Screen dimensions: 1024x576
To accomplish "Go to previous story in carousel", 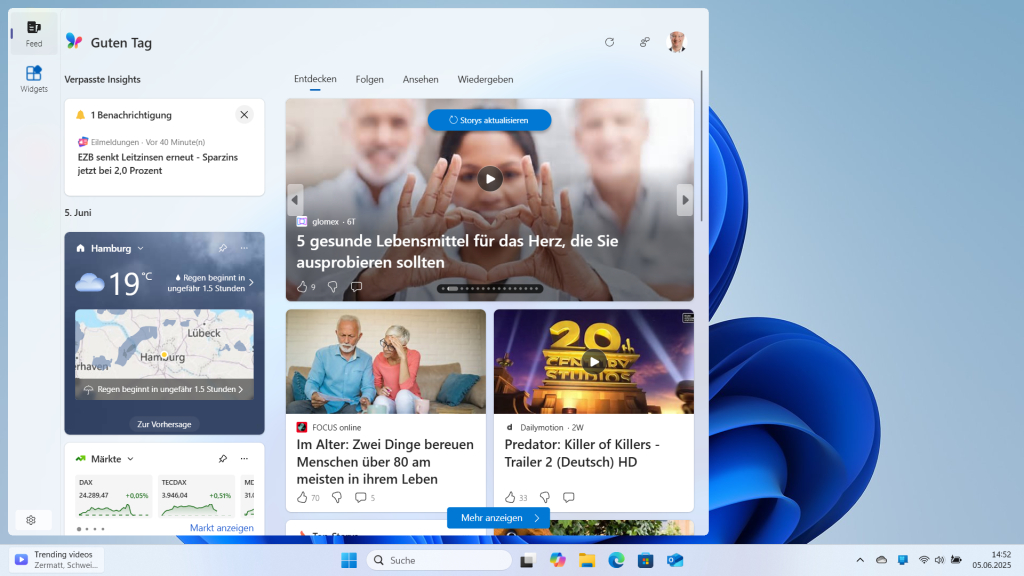I will (x=295, y=200).
